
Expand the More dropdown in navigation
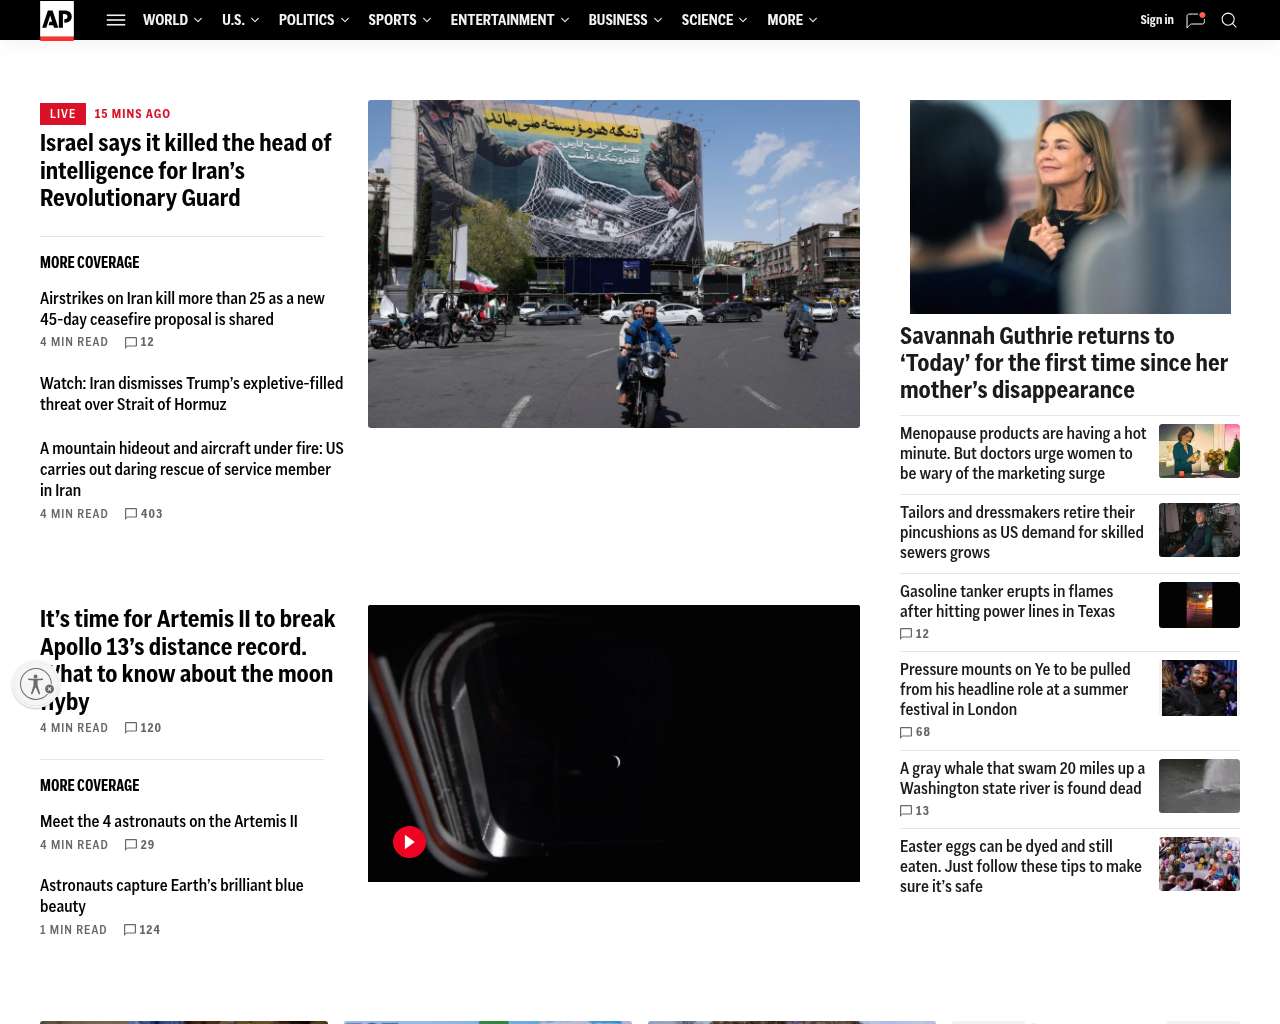point(792,20)
